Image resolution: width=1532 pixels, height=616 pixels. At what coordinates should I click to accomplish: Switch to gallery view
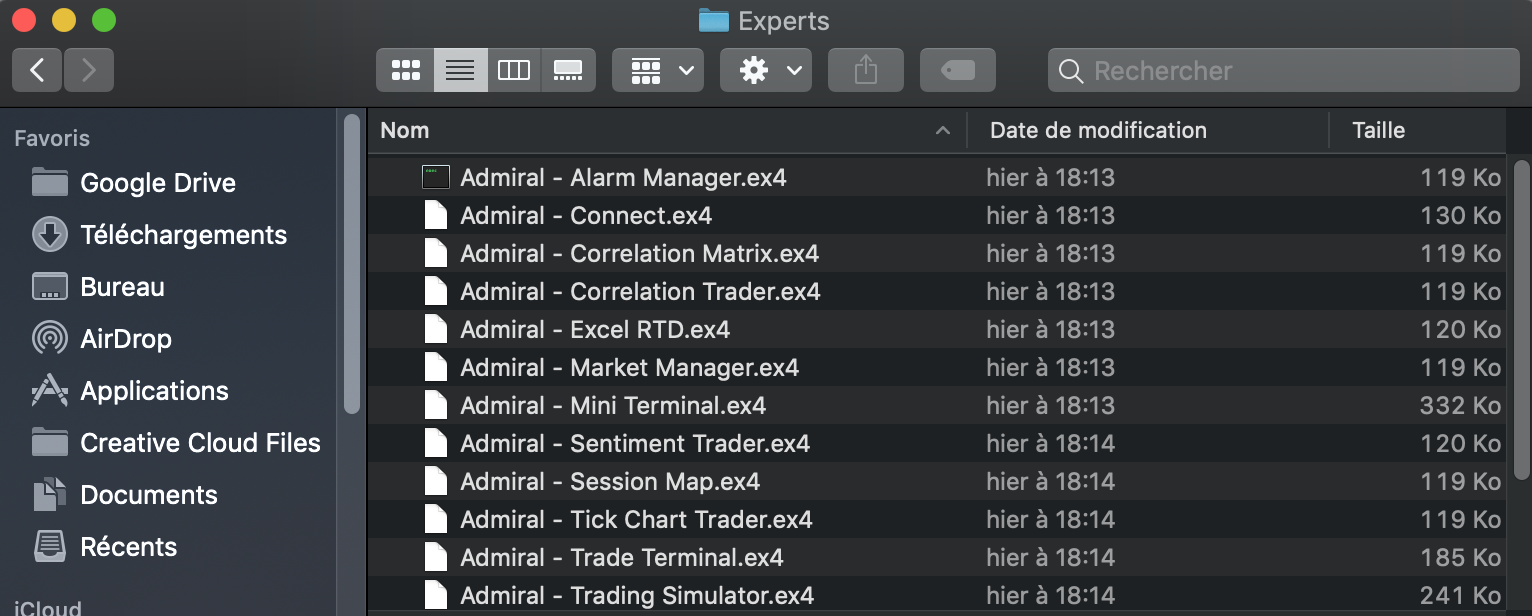coord(568,70)
